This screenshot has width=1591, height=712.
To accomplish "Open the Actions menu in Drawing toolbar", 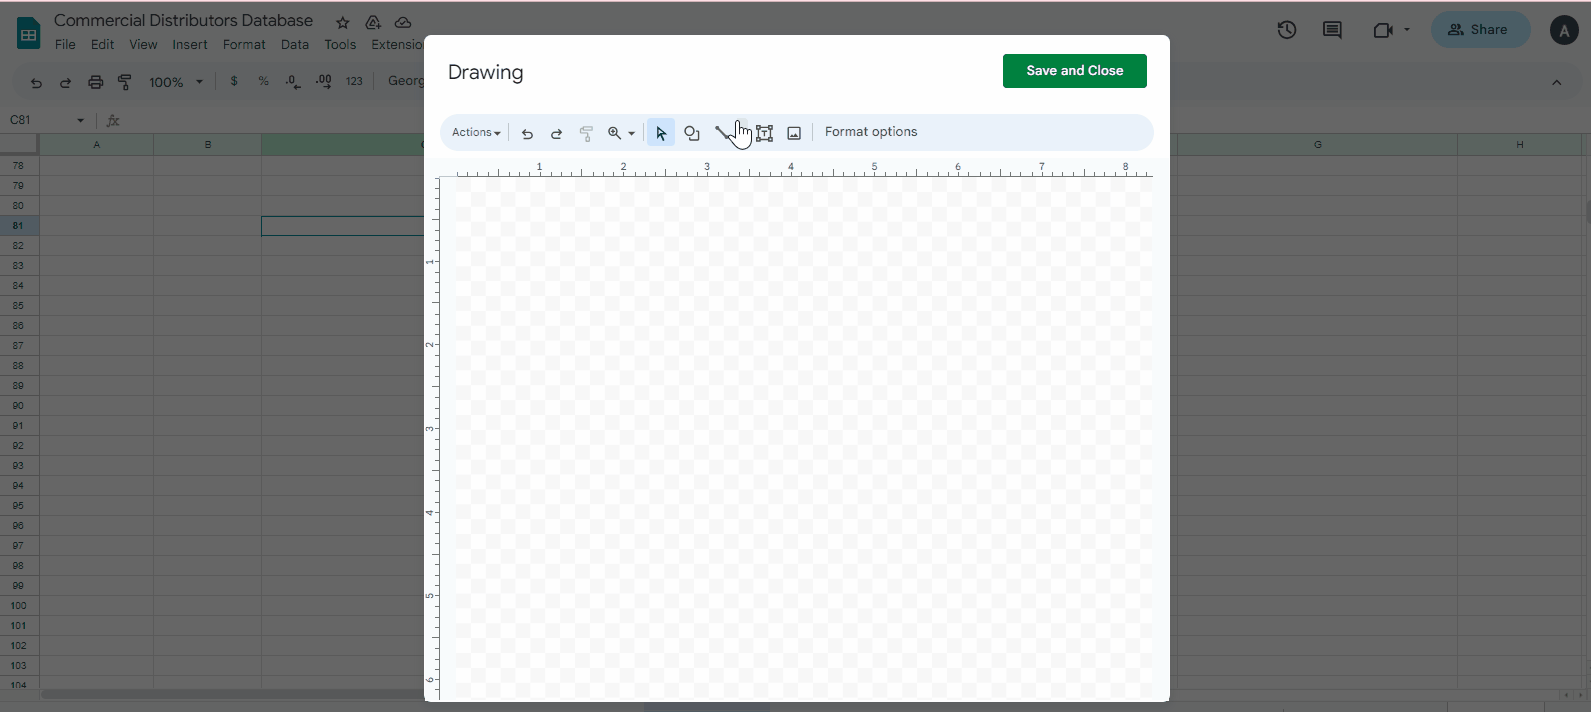I will coord(476,132).
